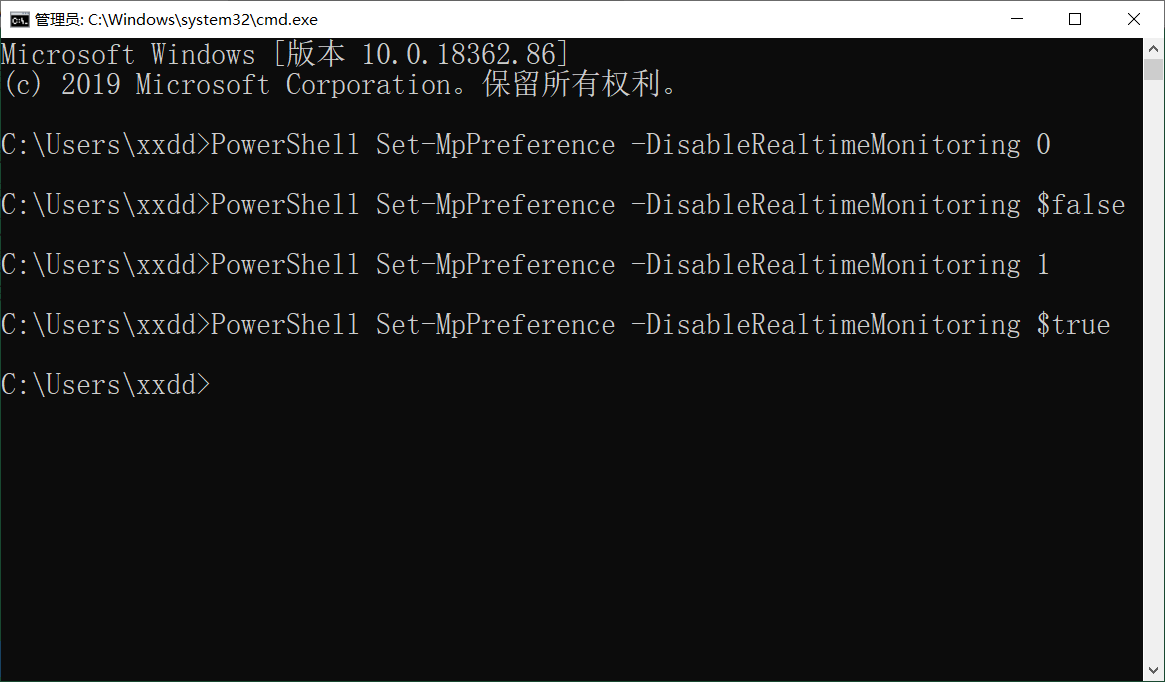The width and height of the screenshot is (1165, 682).
Task: Click the empty scrollbar track below thumb
Action: (1153, 369)
